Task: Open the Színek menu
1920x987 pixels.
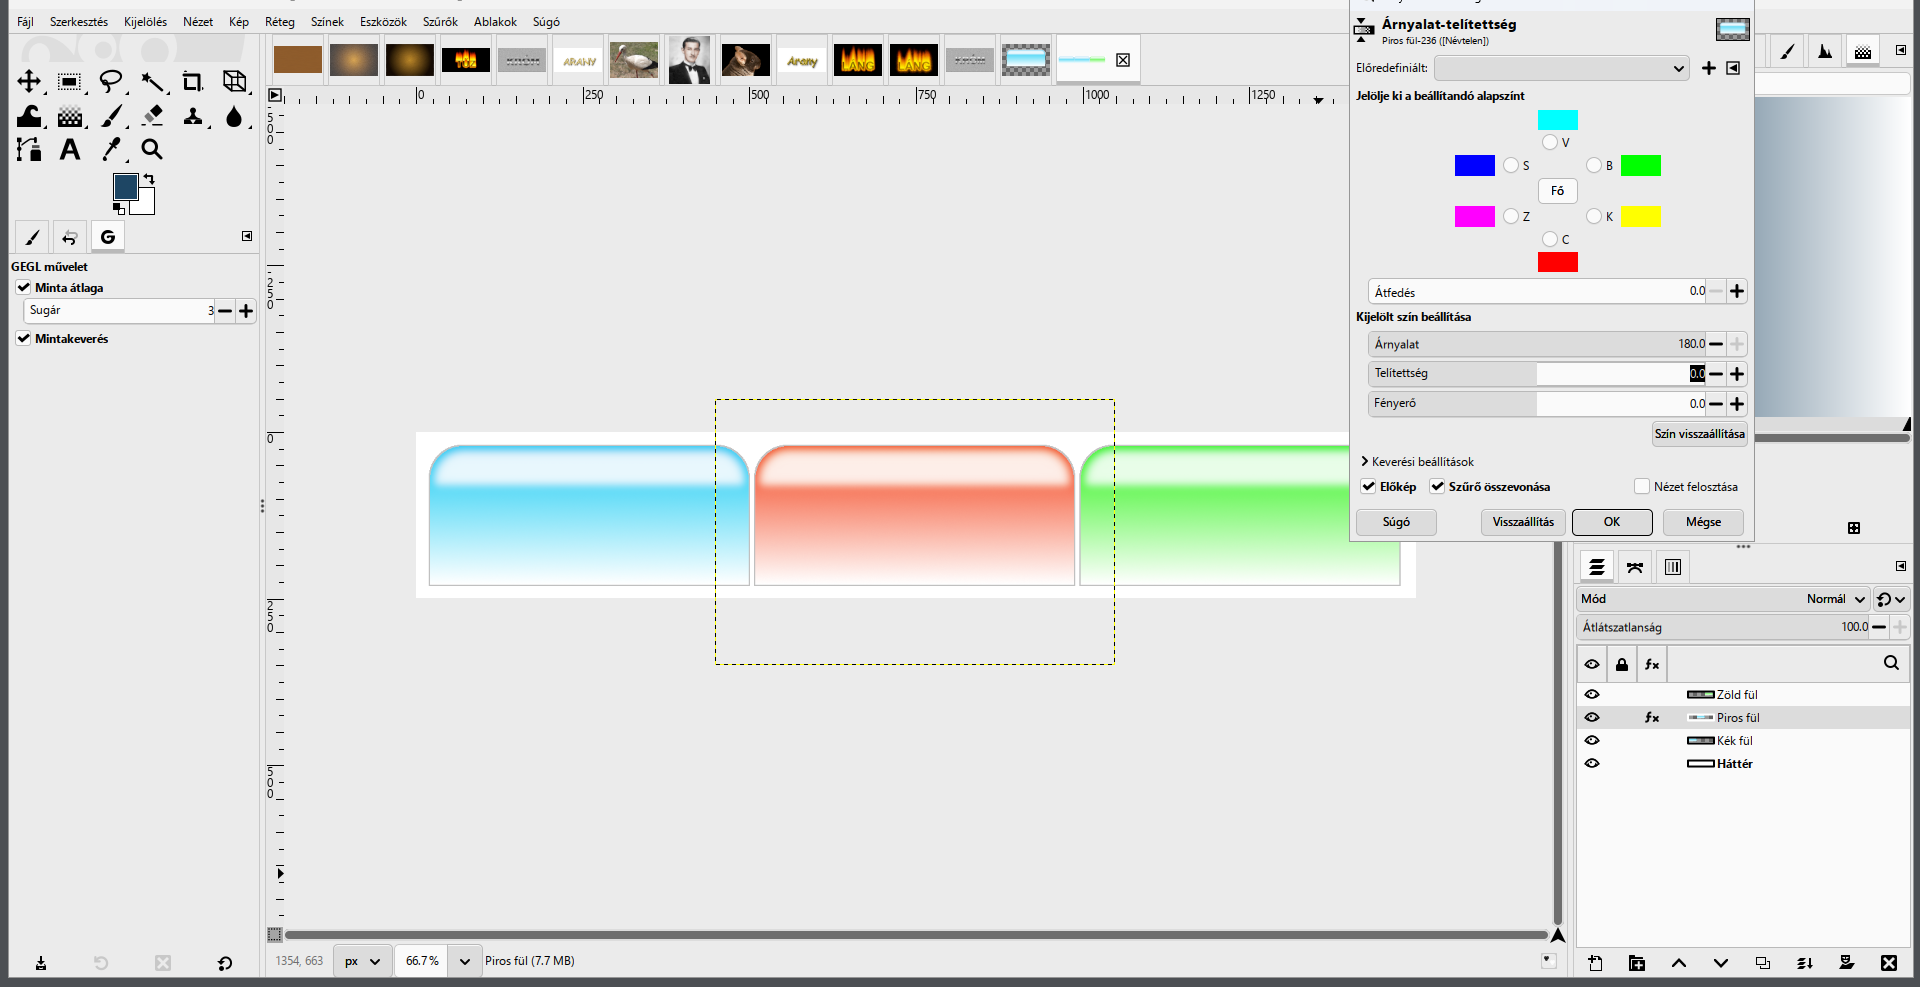Action: click(x=327, y=22)
